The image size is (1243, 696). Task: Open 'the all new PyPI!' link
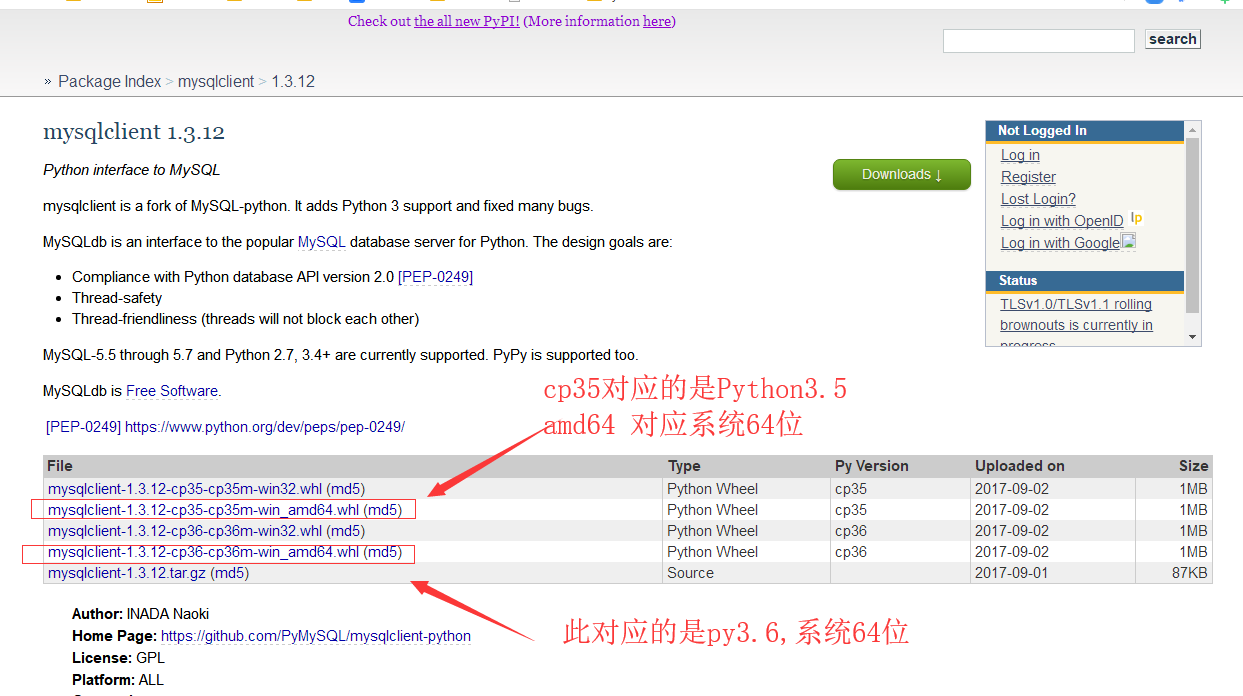pos(467,21)
